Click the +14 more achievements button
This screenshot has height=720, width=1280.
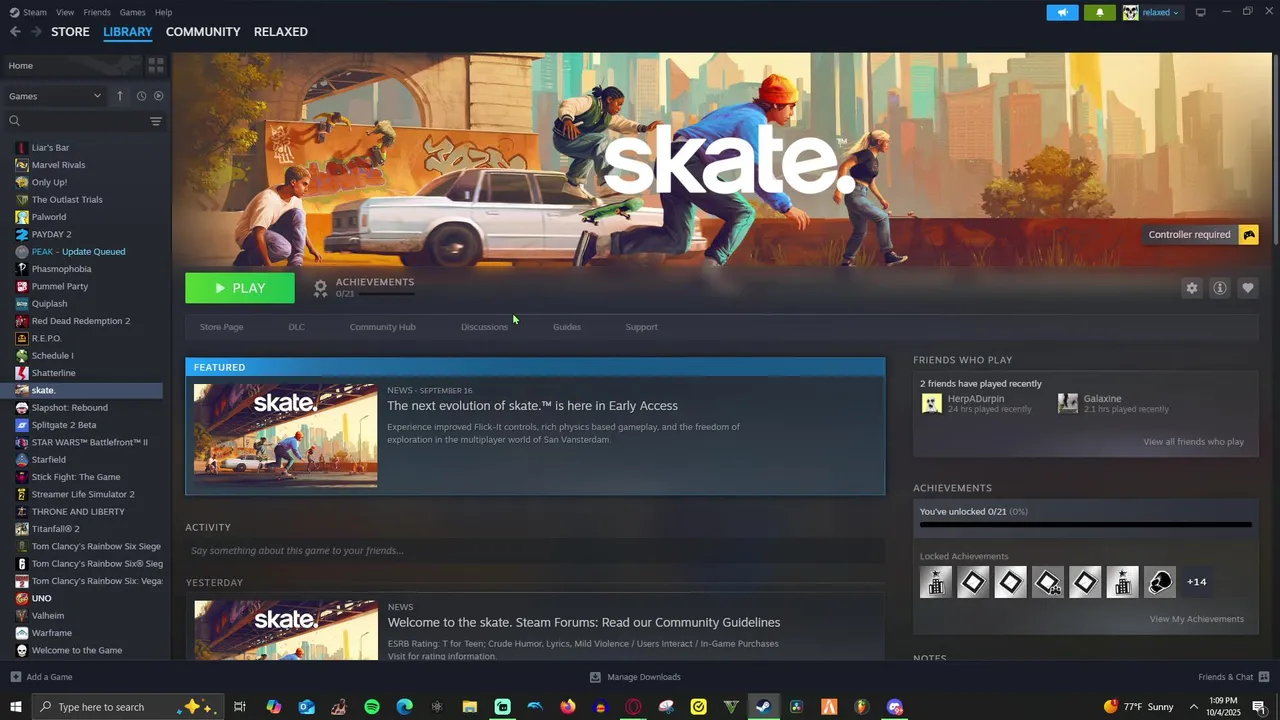tap(1197, 582)
